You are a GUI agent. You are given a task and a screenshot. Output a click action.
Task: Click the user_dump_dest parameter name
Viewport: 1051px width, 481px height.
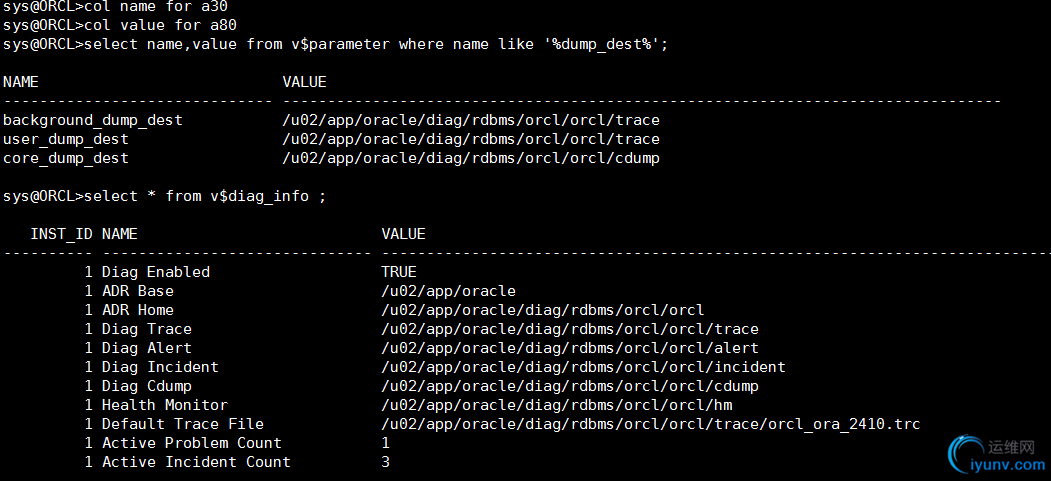click(66, 139)
